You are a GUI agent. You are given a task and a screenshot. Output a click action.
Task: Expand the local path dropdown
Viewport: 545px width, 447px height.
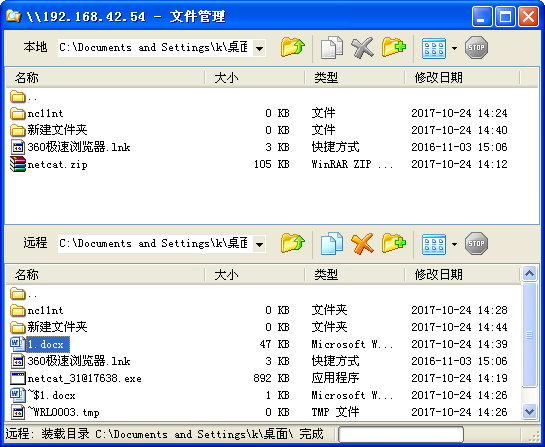[x=259, y=48]
